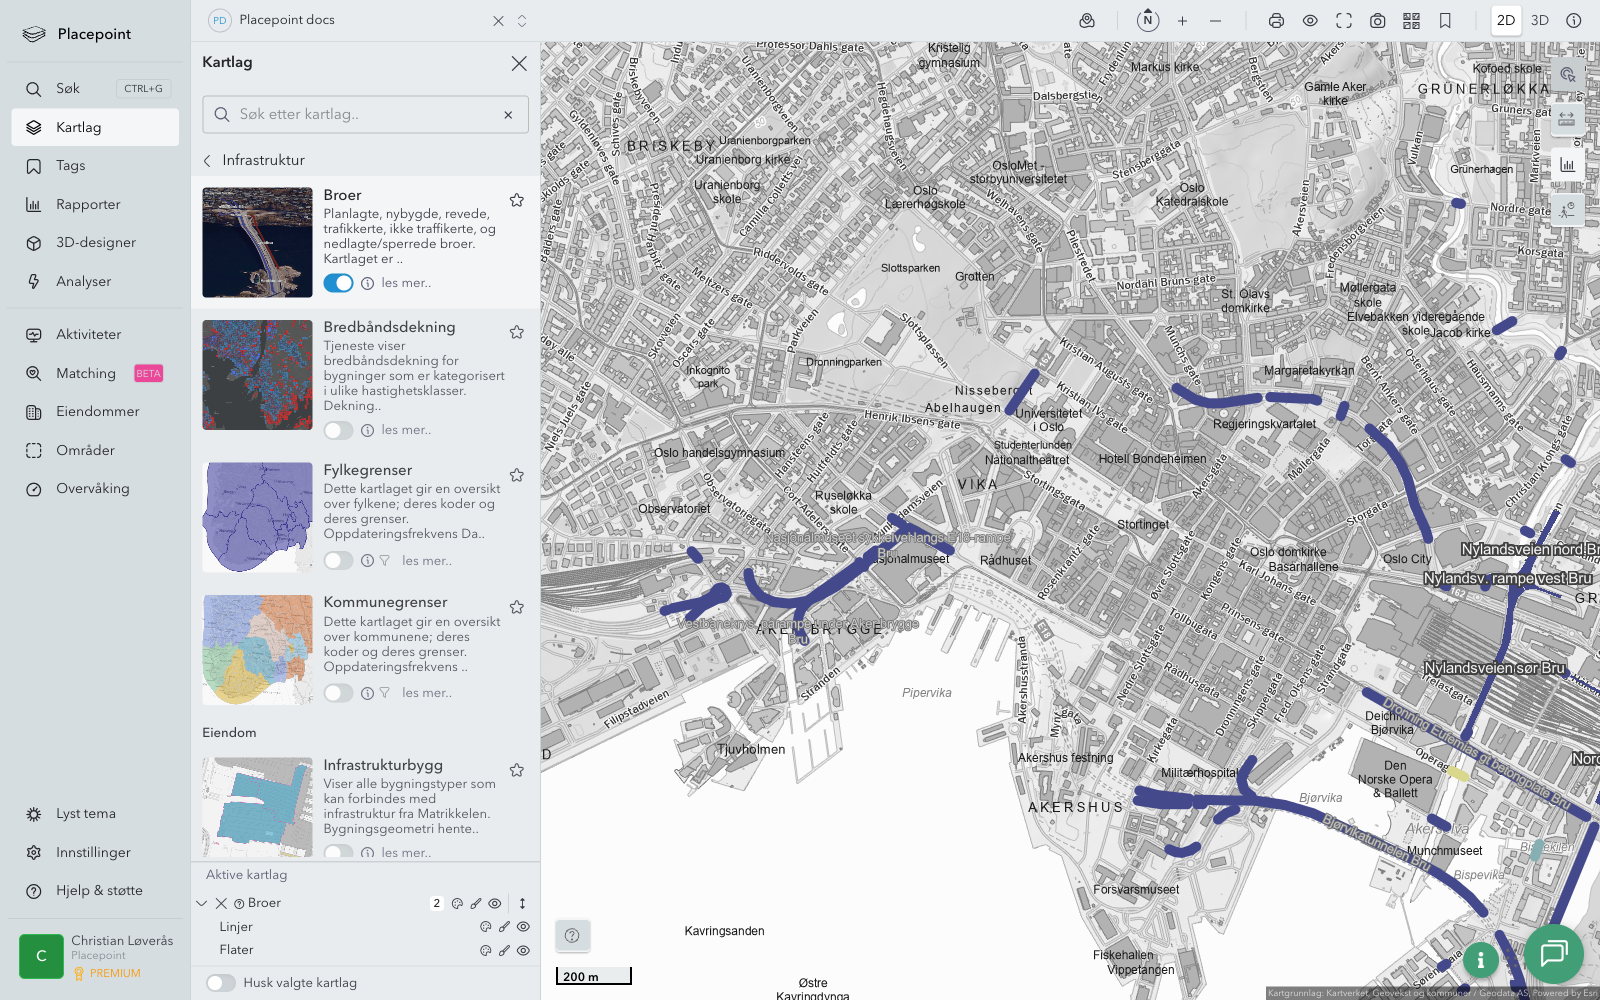This screenshot has width=1600, height=1000.
Task: Open Rapporter in the sidebar menu
Action: click(x=88, y=204)
